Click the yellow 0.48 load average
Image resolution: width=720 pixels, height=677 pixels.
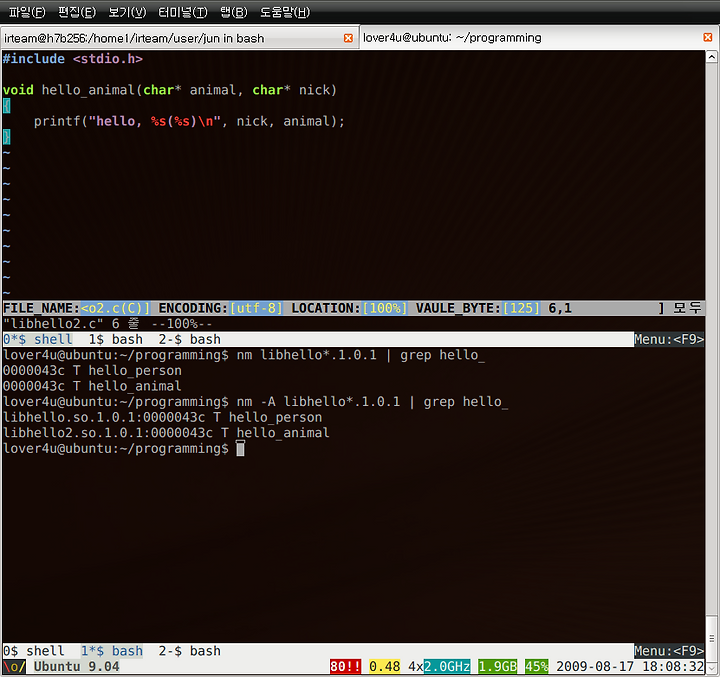click(x=384, y=666)
